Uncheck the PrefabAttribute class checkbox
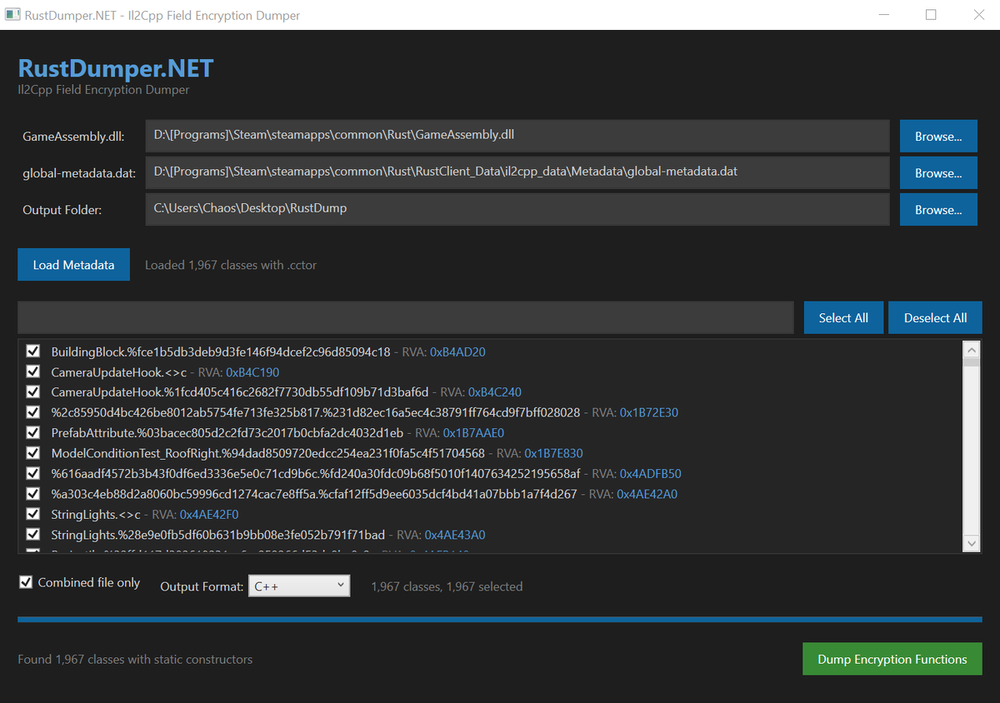1000x703 pixels. click(33, 433)
